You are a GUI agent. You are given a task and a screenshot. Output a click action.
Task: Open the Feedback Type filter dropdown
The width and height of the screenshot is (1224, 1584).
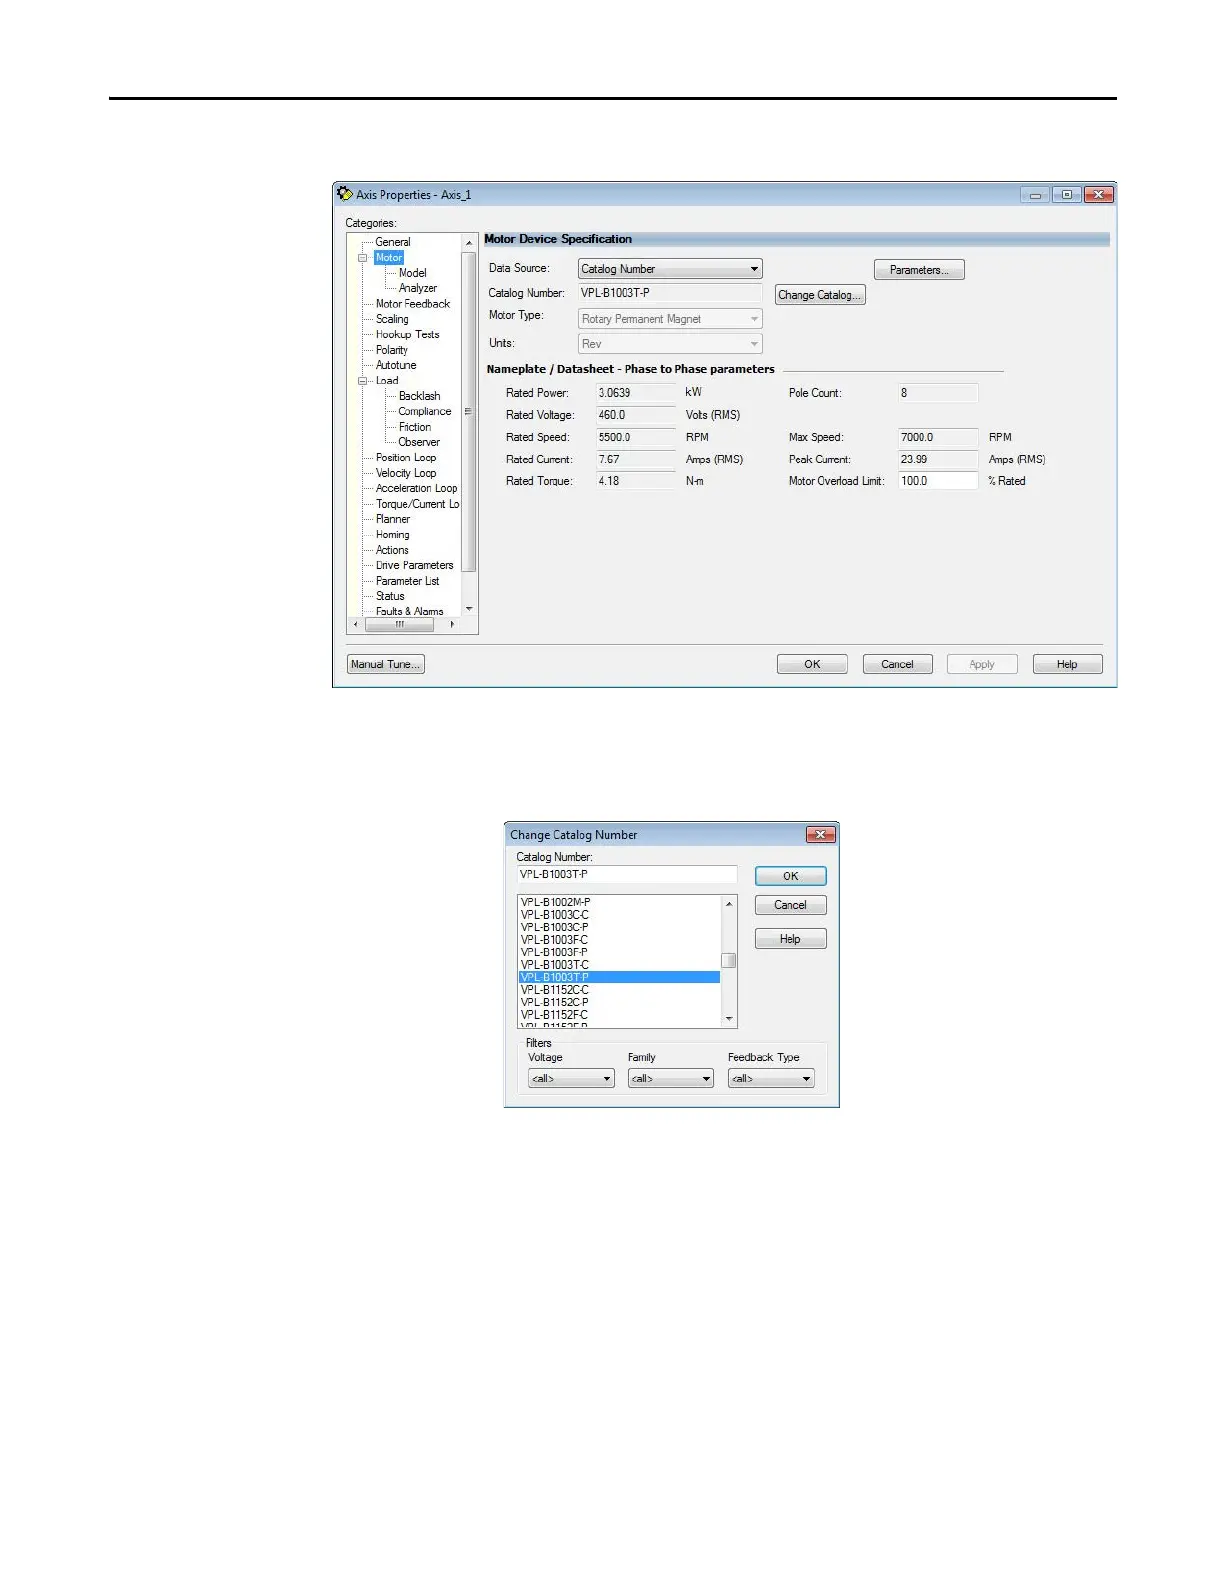coord(771,1079)
